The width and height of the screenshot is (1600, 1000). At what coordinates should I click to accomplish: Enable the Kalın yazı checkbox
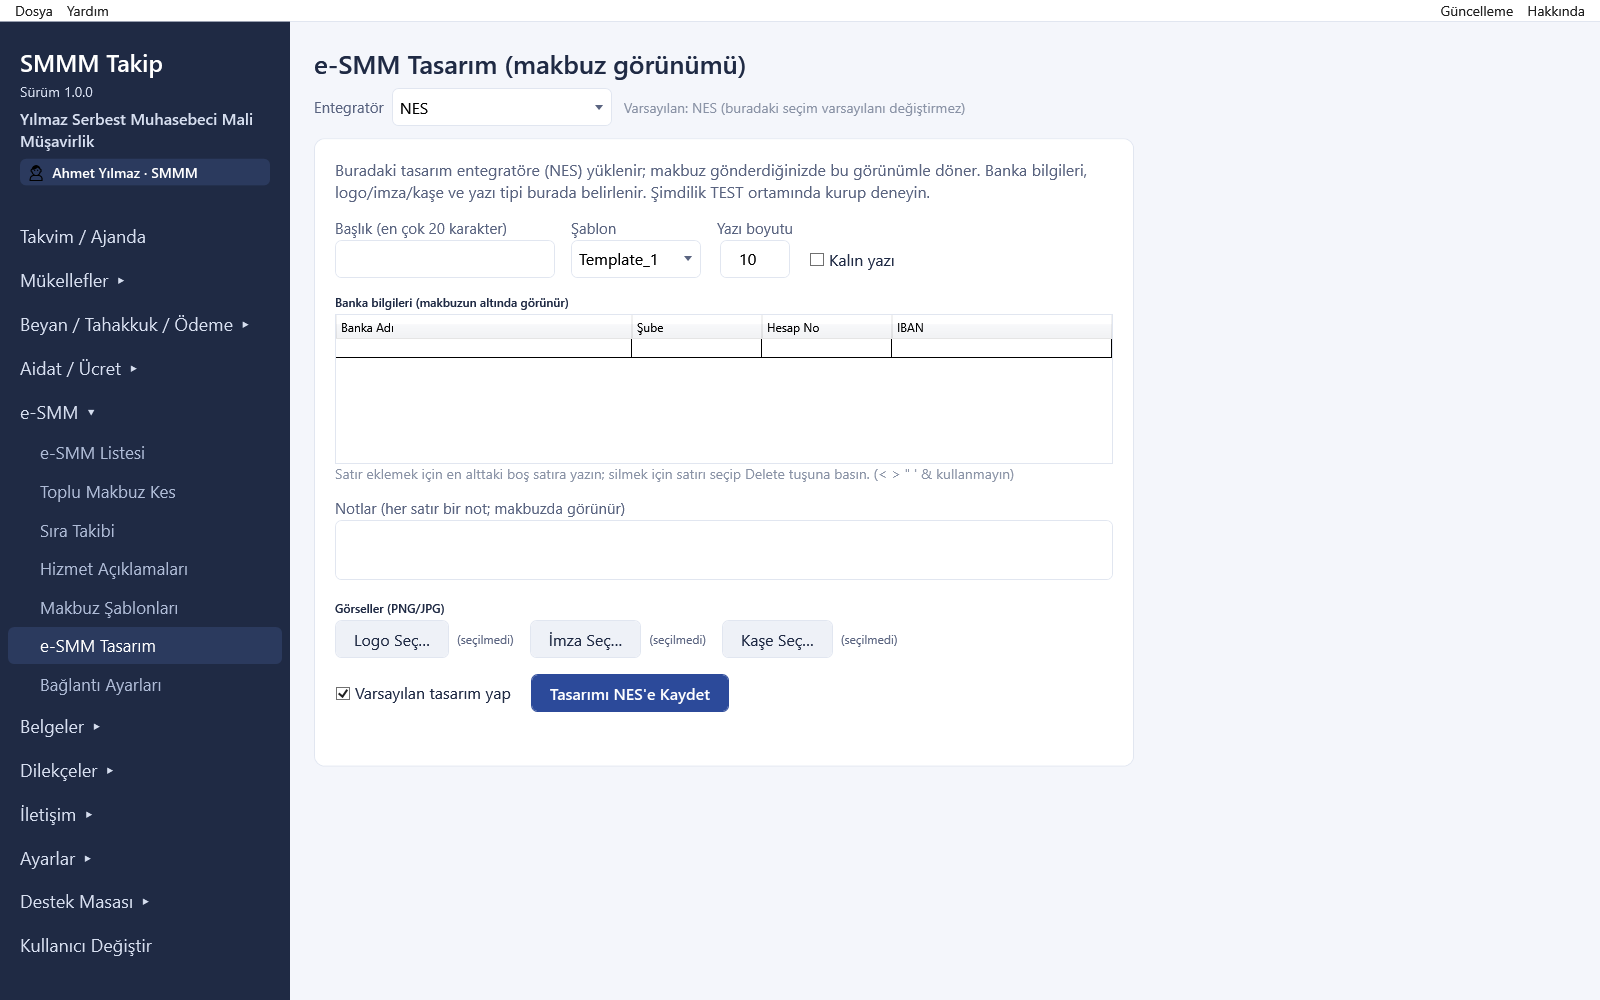[x=817, y=260]
